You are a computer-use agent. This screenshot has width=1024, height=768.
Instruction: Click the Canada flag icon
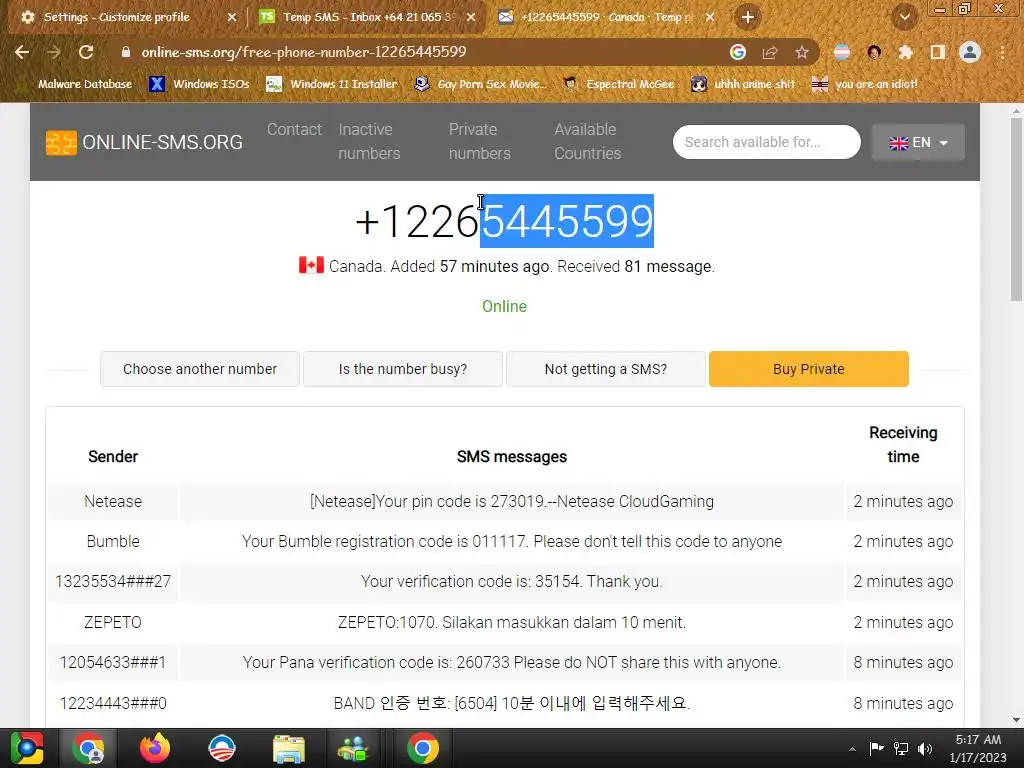pyautogui.click(x=312, y=265)
